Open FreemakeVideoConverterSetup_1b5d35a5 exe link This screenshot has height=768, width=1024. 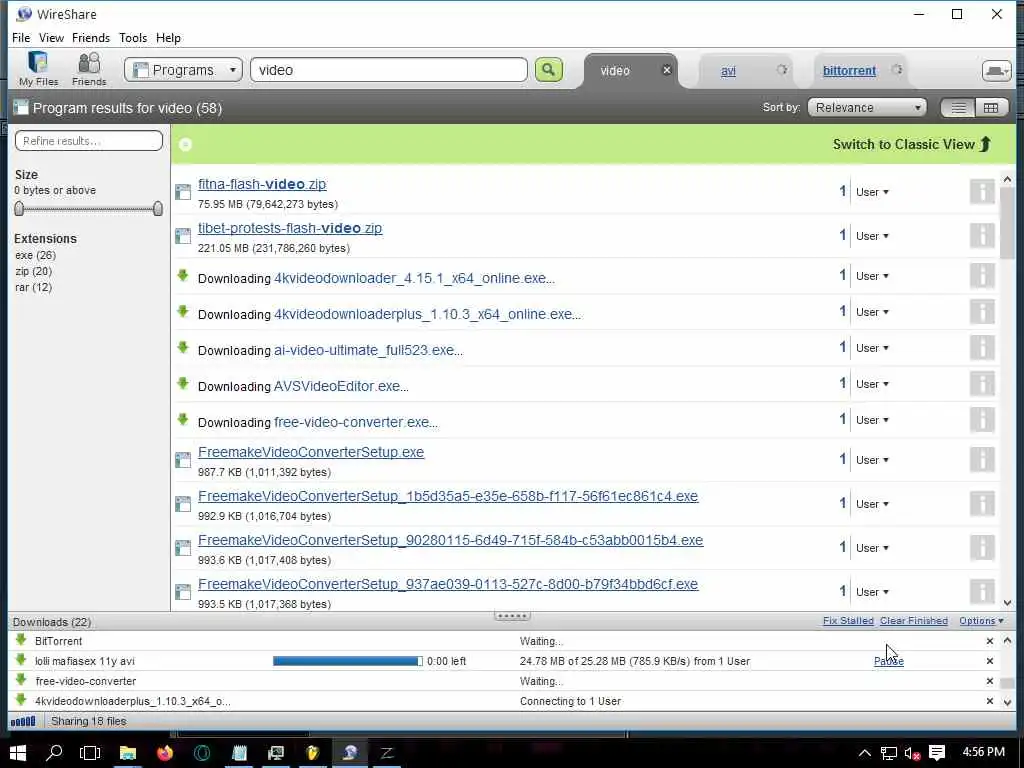pos(448,496)
